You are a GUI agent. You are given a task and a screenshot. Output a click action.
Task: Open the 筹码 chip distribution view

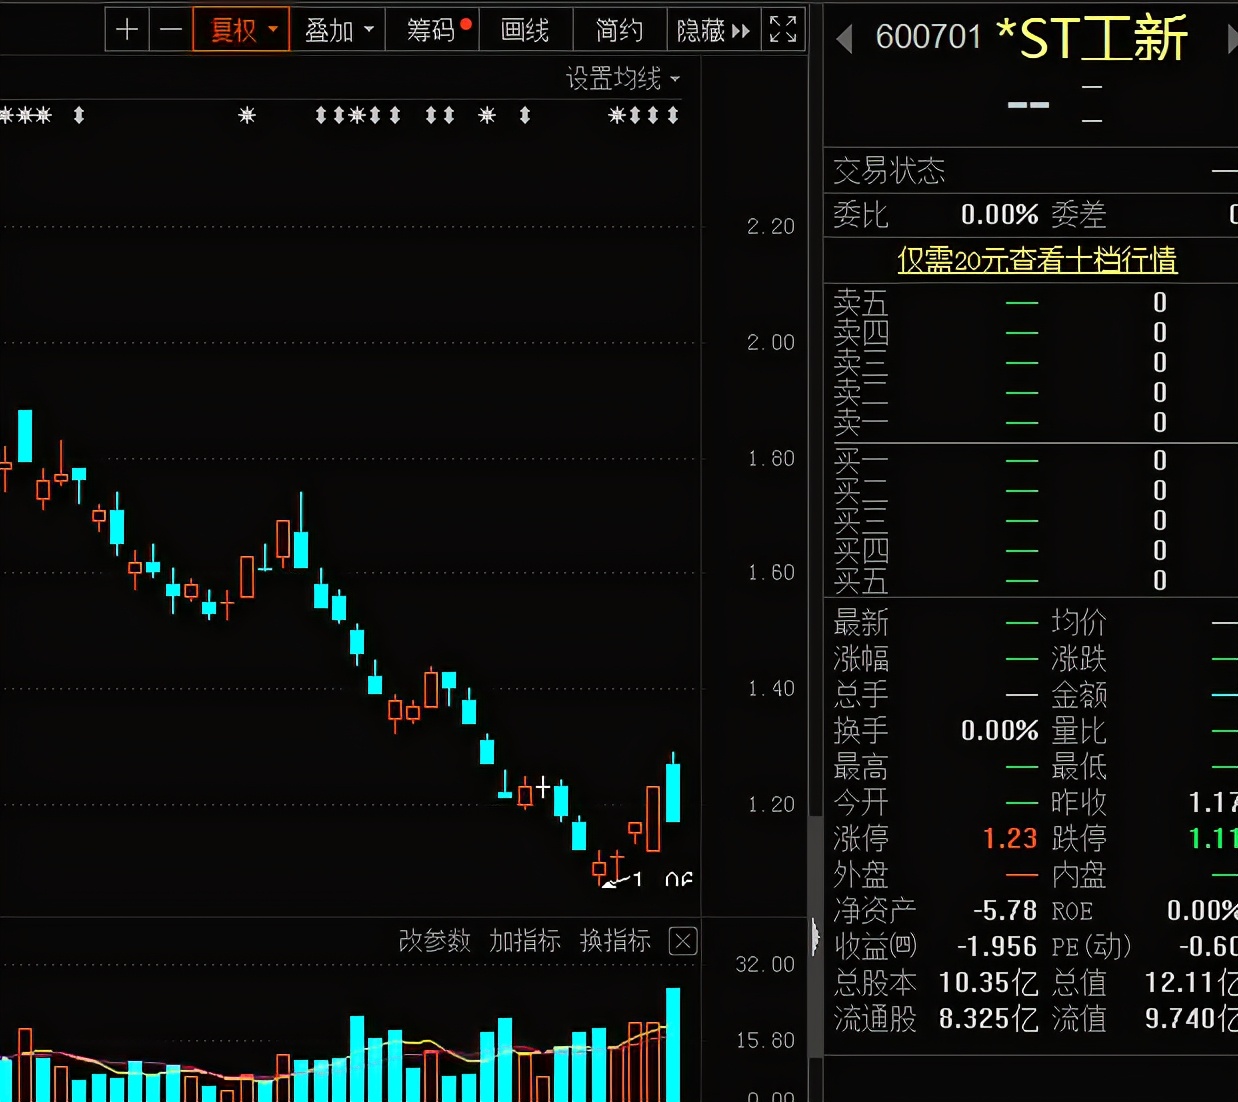(430, 30)
